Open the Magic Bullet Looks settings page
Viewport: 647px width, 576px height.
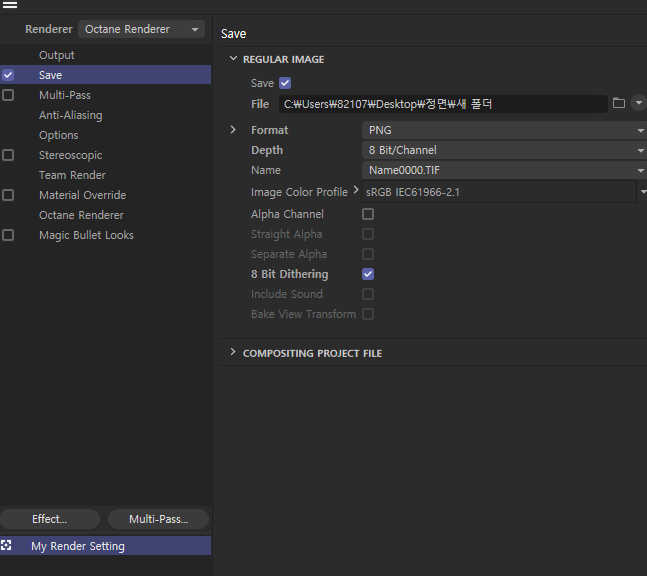86,235
